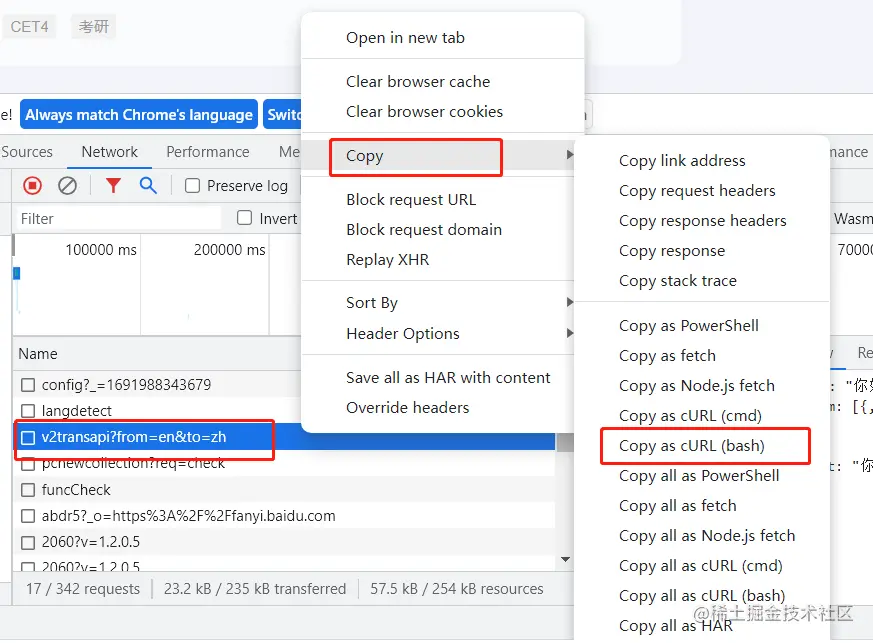Expand the Sort By submenu arrow
The image size is (873, 643).
[x=569, y=302]
